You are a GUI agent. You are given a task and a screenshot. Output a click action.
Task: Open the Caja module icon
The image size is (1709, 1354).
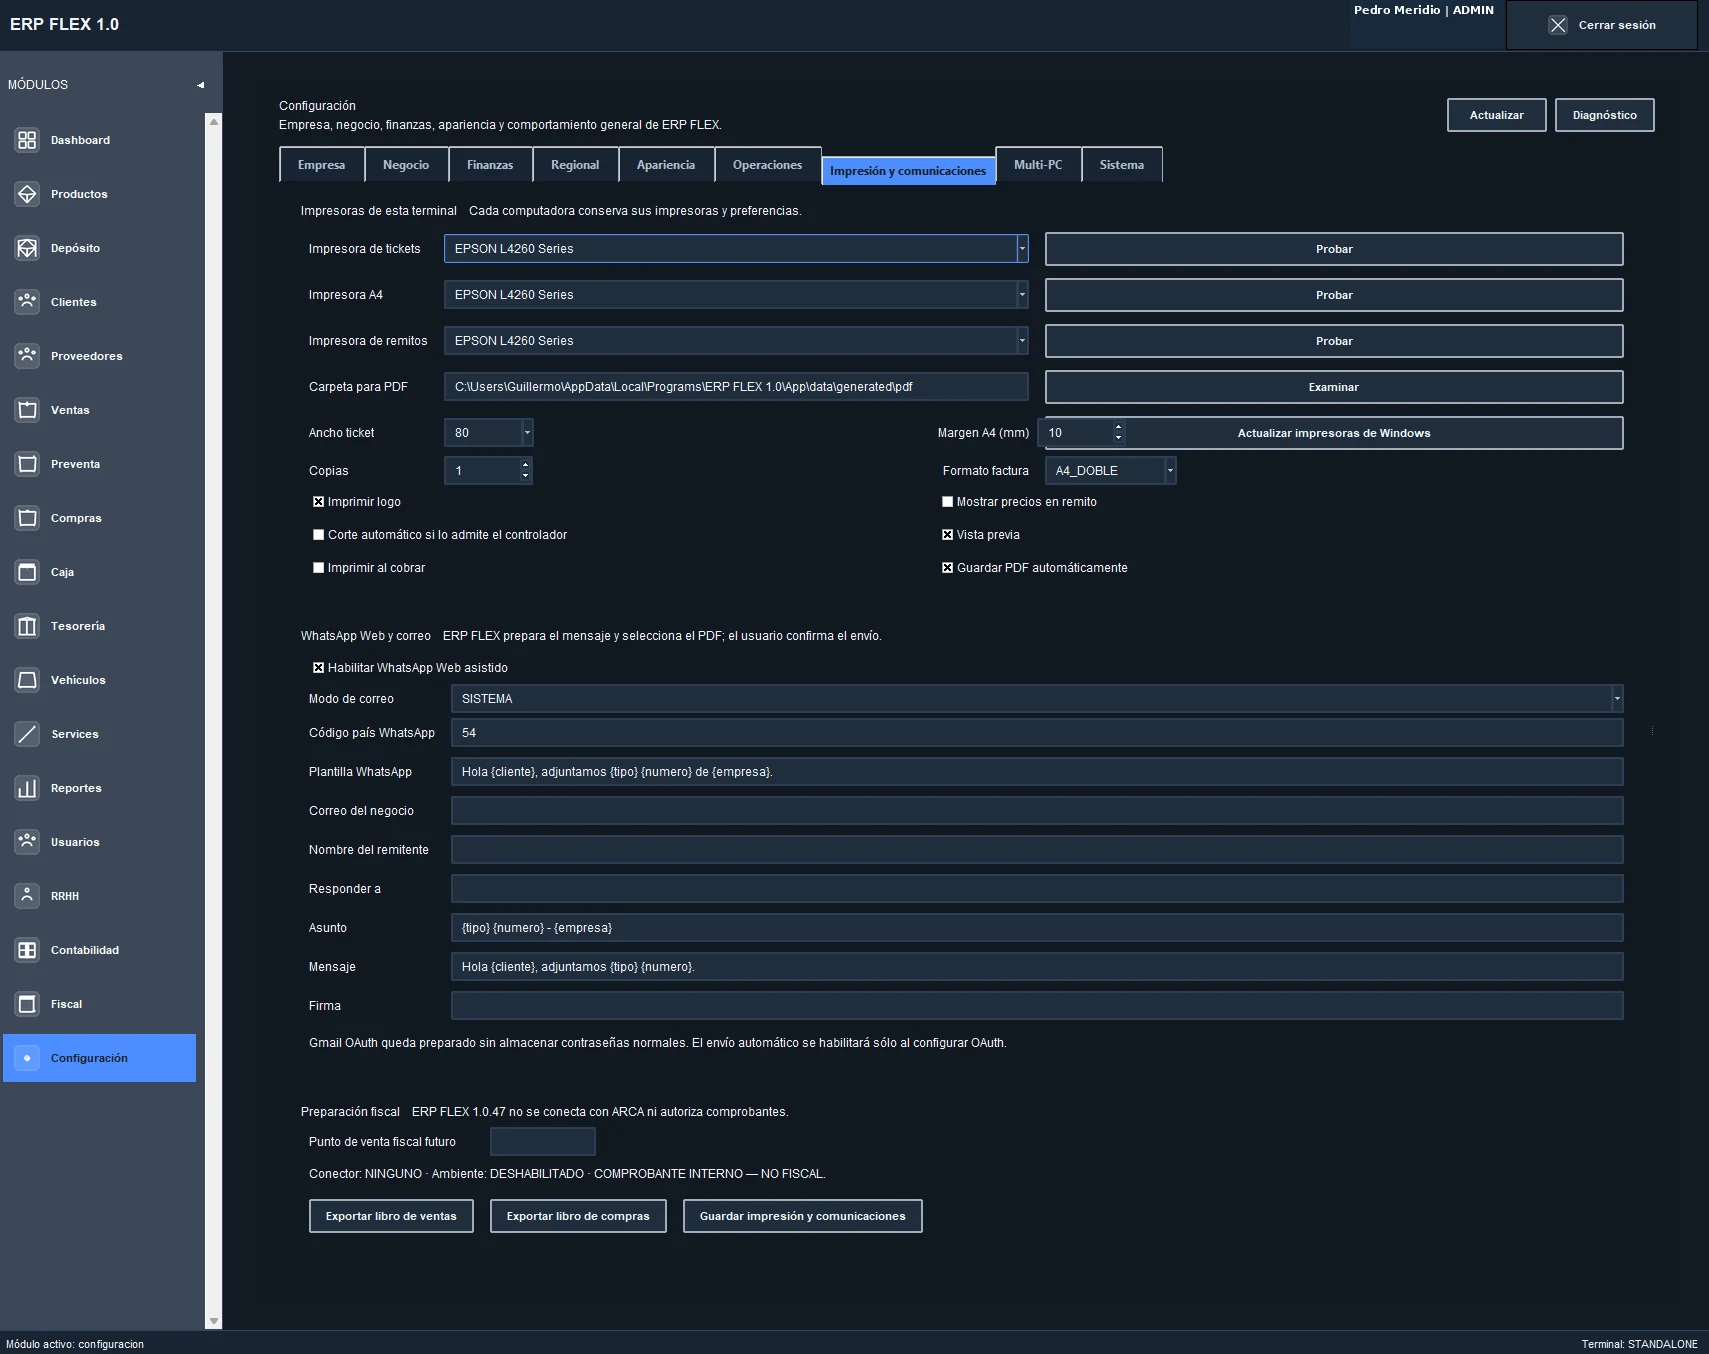tap(27, 572)
